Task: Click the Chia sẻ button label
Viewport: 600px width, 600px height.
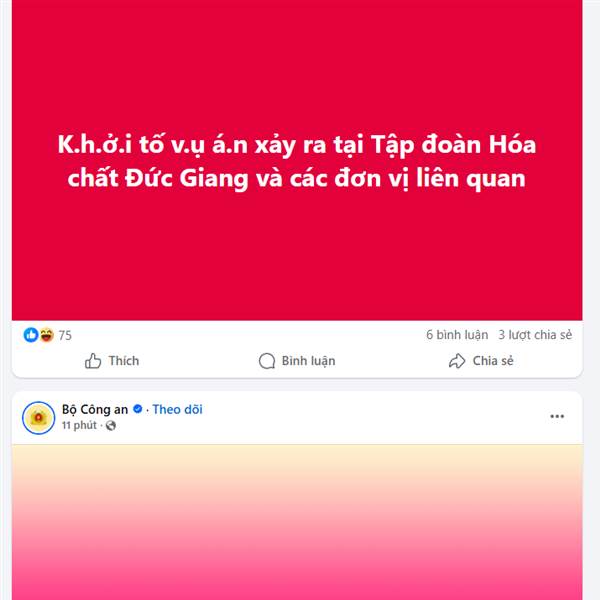Action: point(493,361)
